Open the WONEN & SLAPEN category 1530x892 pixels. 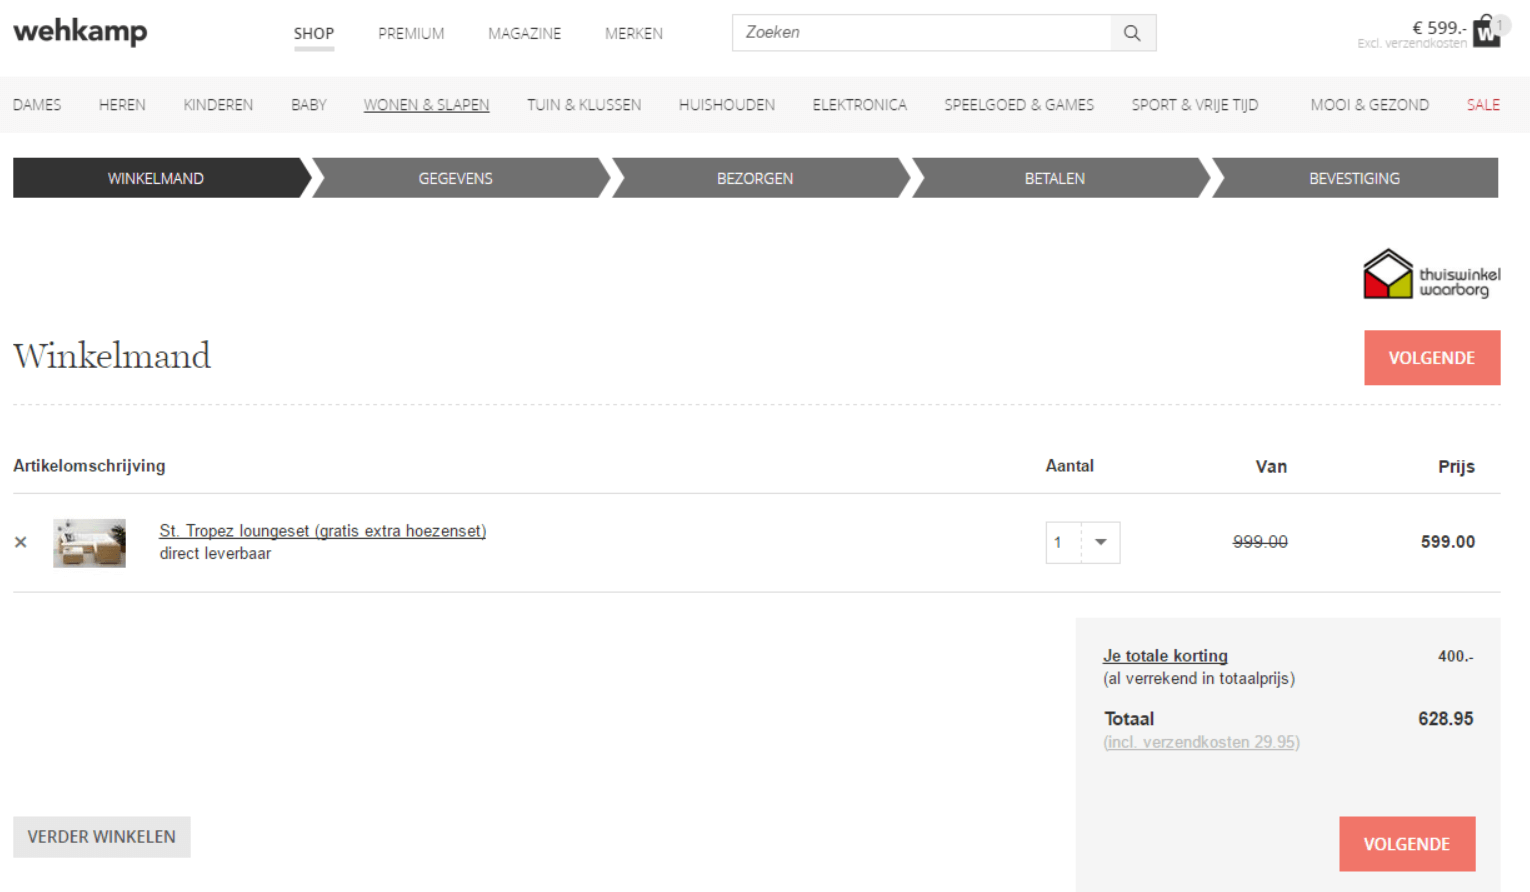426,105
